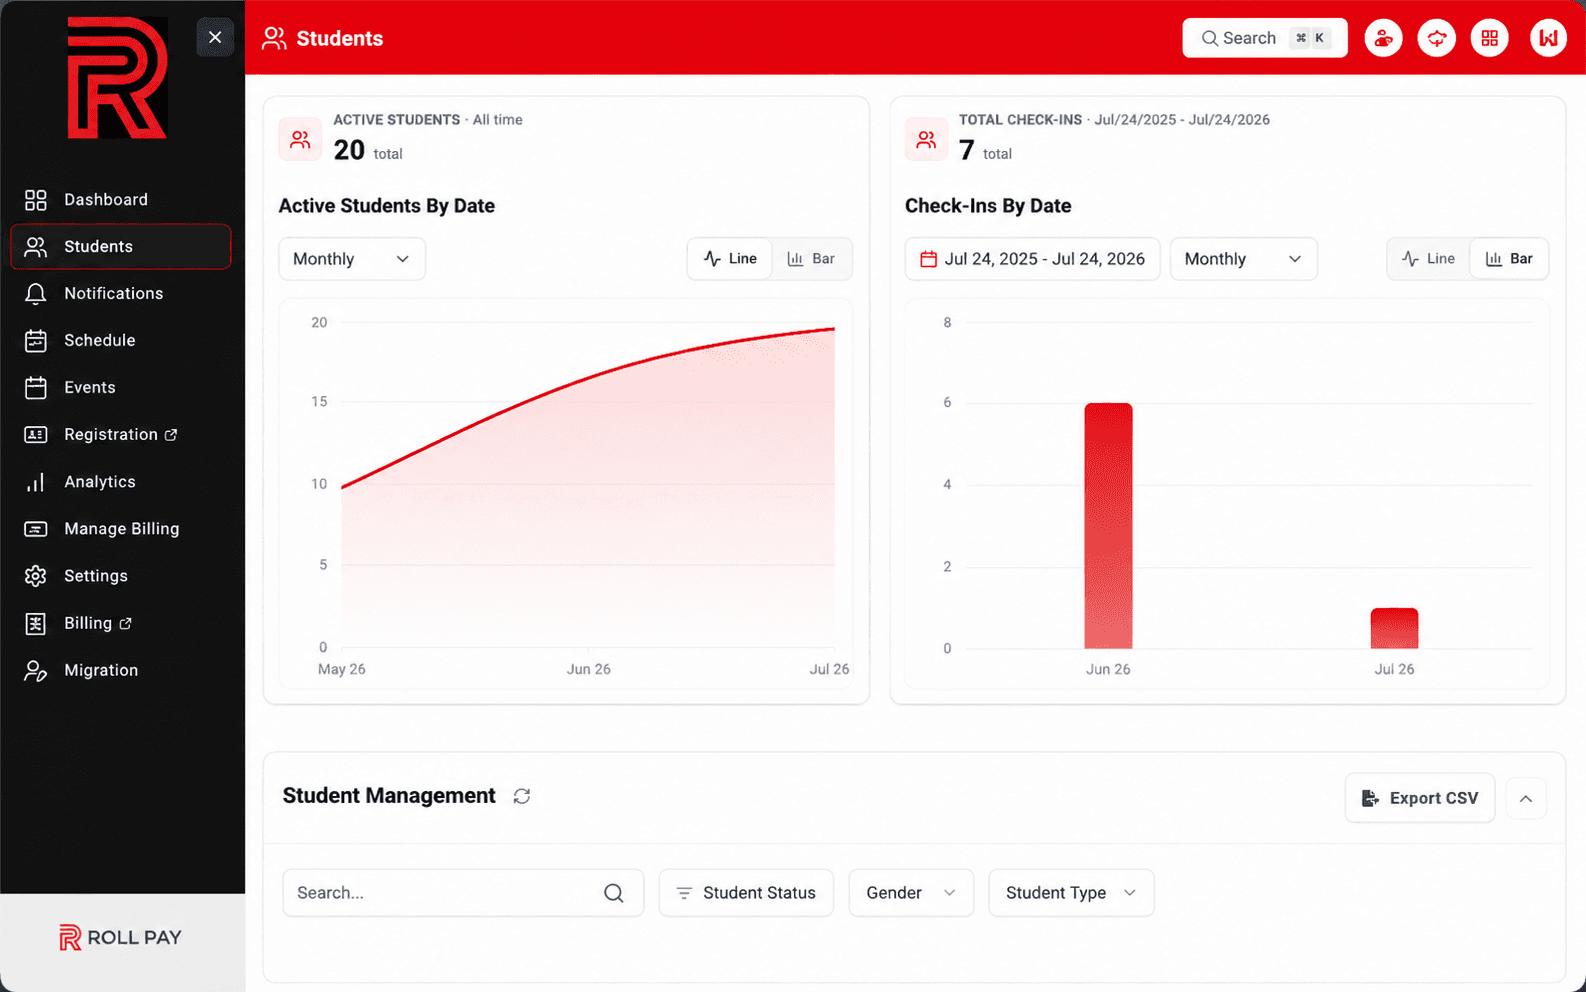Open Billing external link
The image size is (1586, 992).
click(121, 624)
